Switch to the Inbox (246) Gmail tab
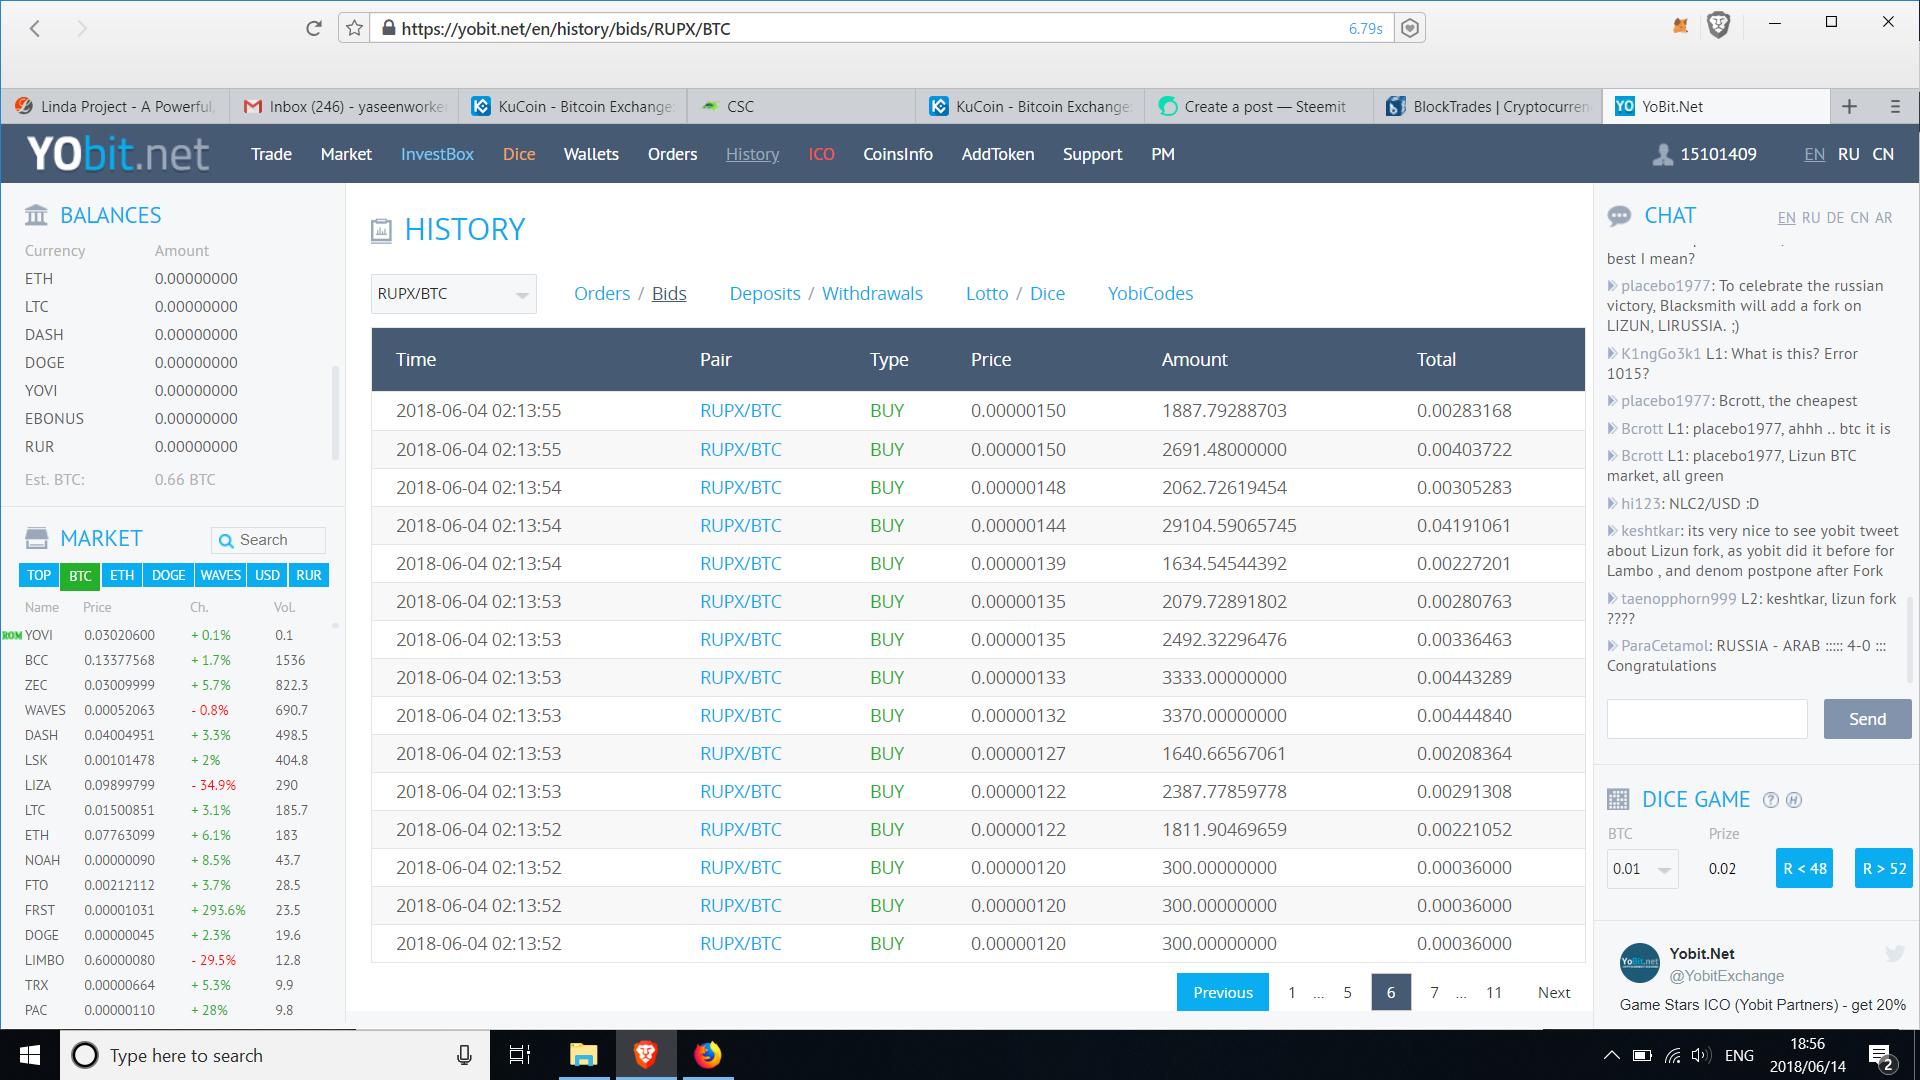The width and height of the screenshot is (1920, 1080). 345,106
